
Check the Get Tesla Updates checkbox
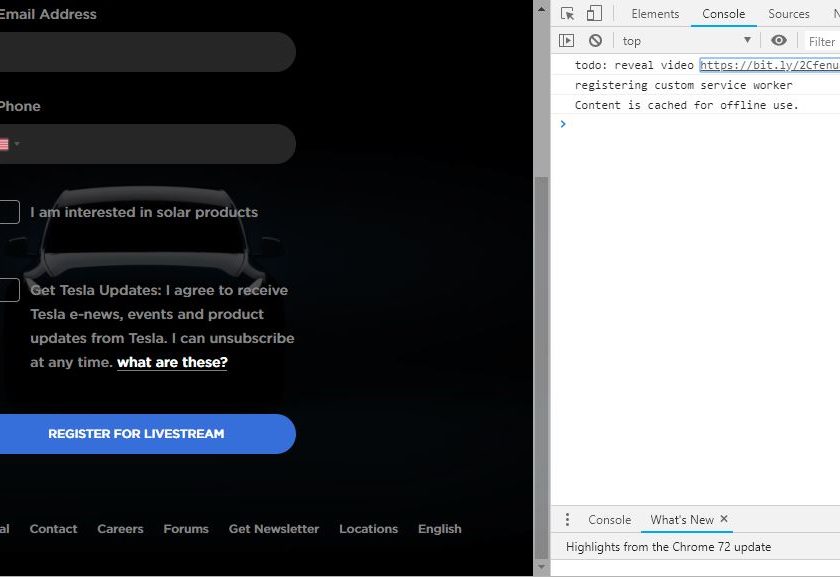9,290
